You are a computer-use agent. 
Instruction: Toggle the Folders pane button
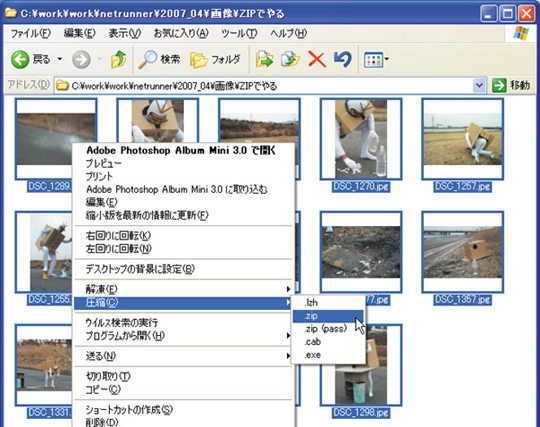[215, 60]
